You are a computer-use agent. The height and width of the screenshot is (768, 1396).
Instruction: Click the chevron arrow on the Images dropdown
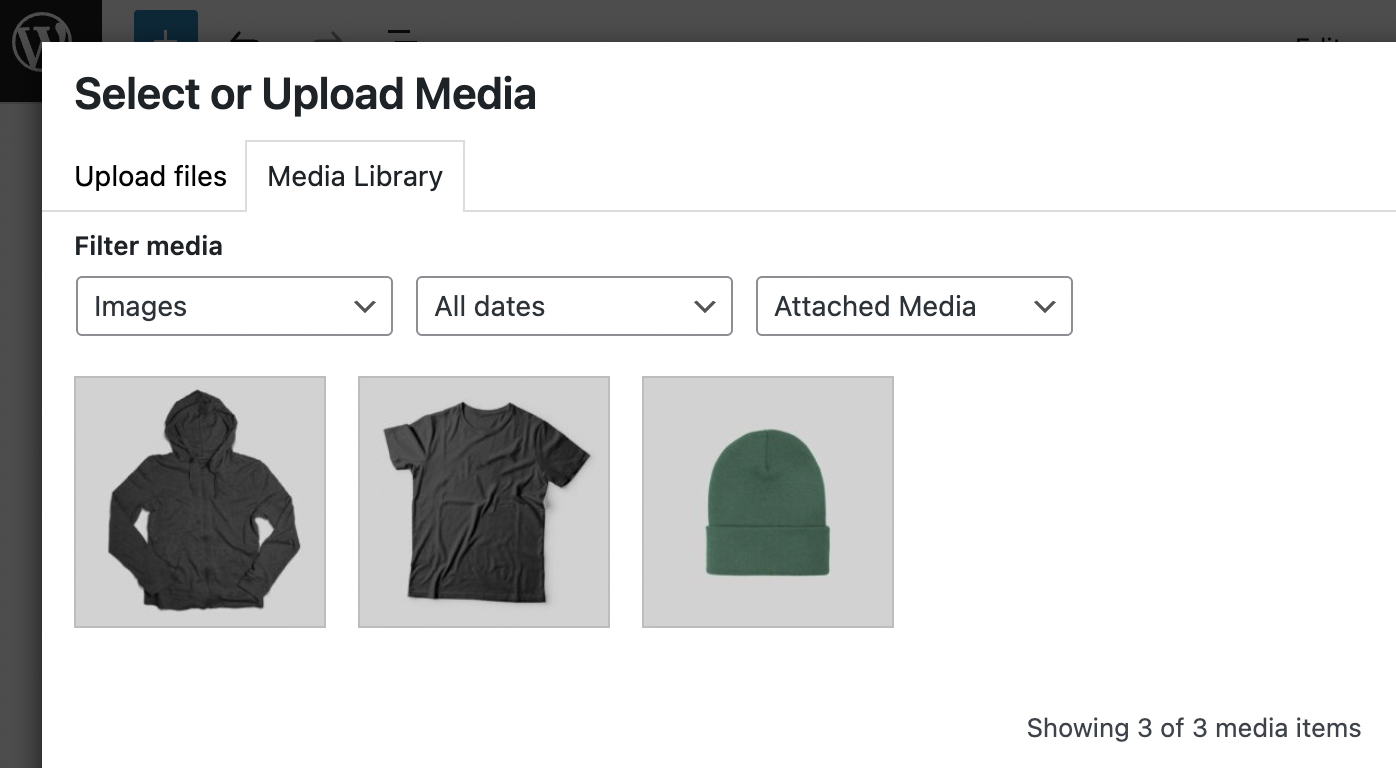(x=365, y=307)
